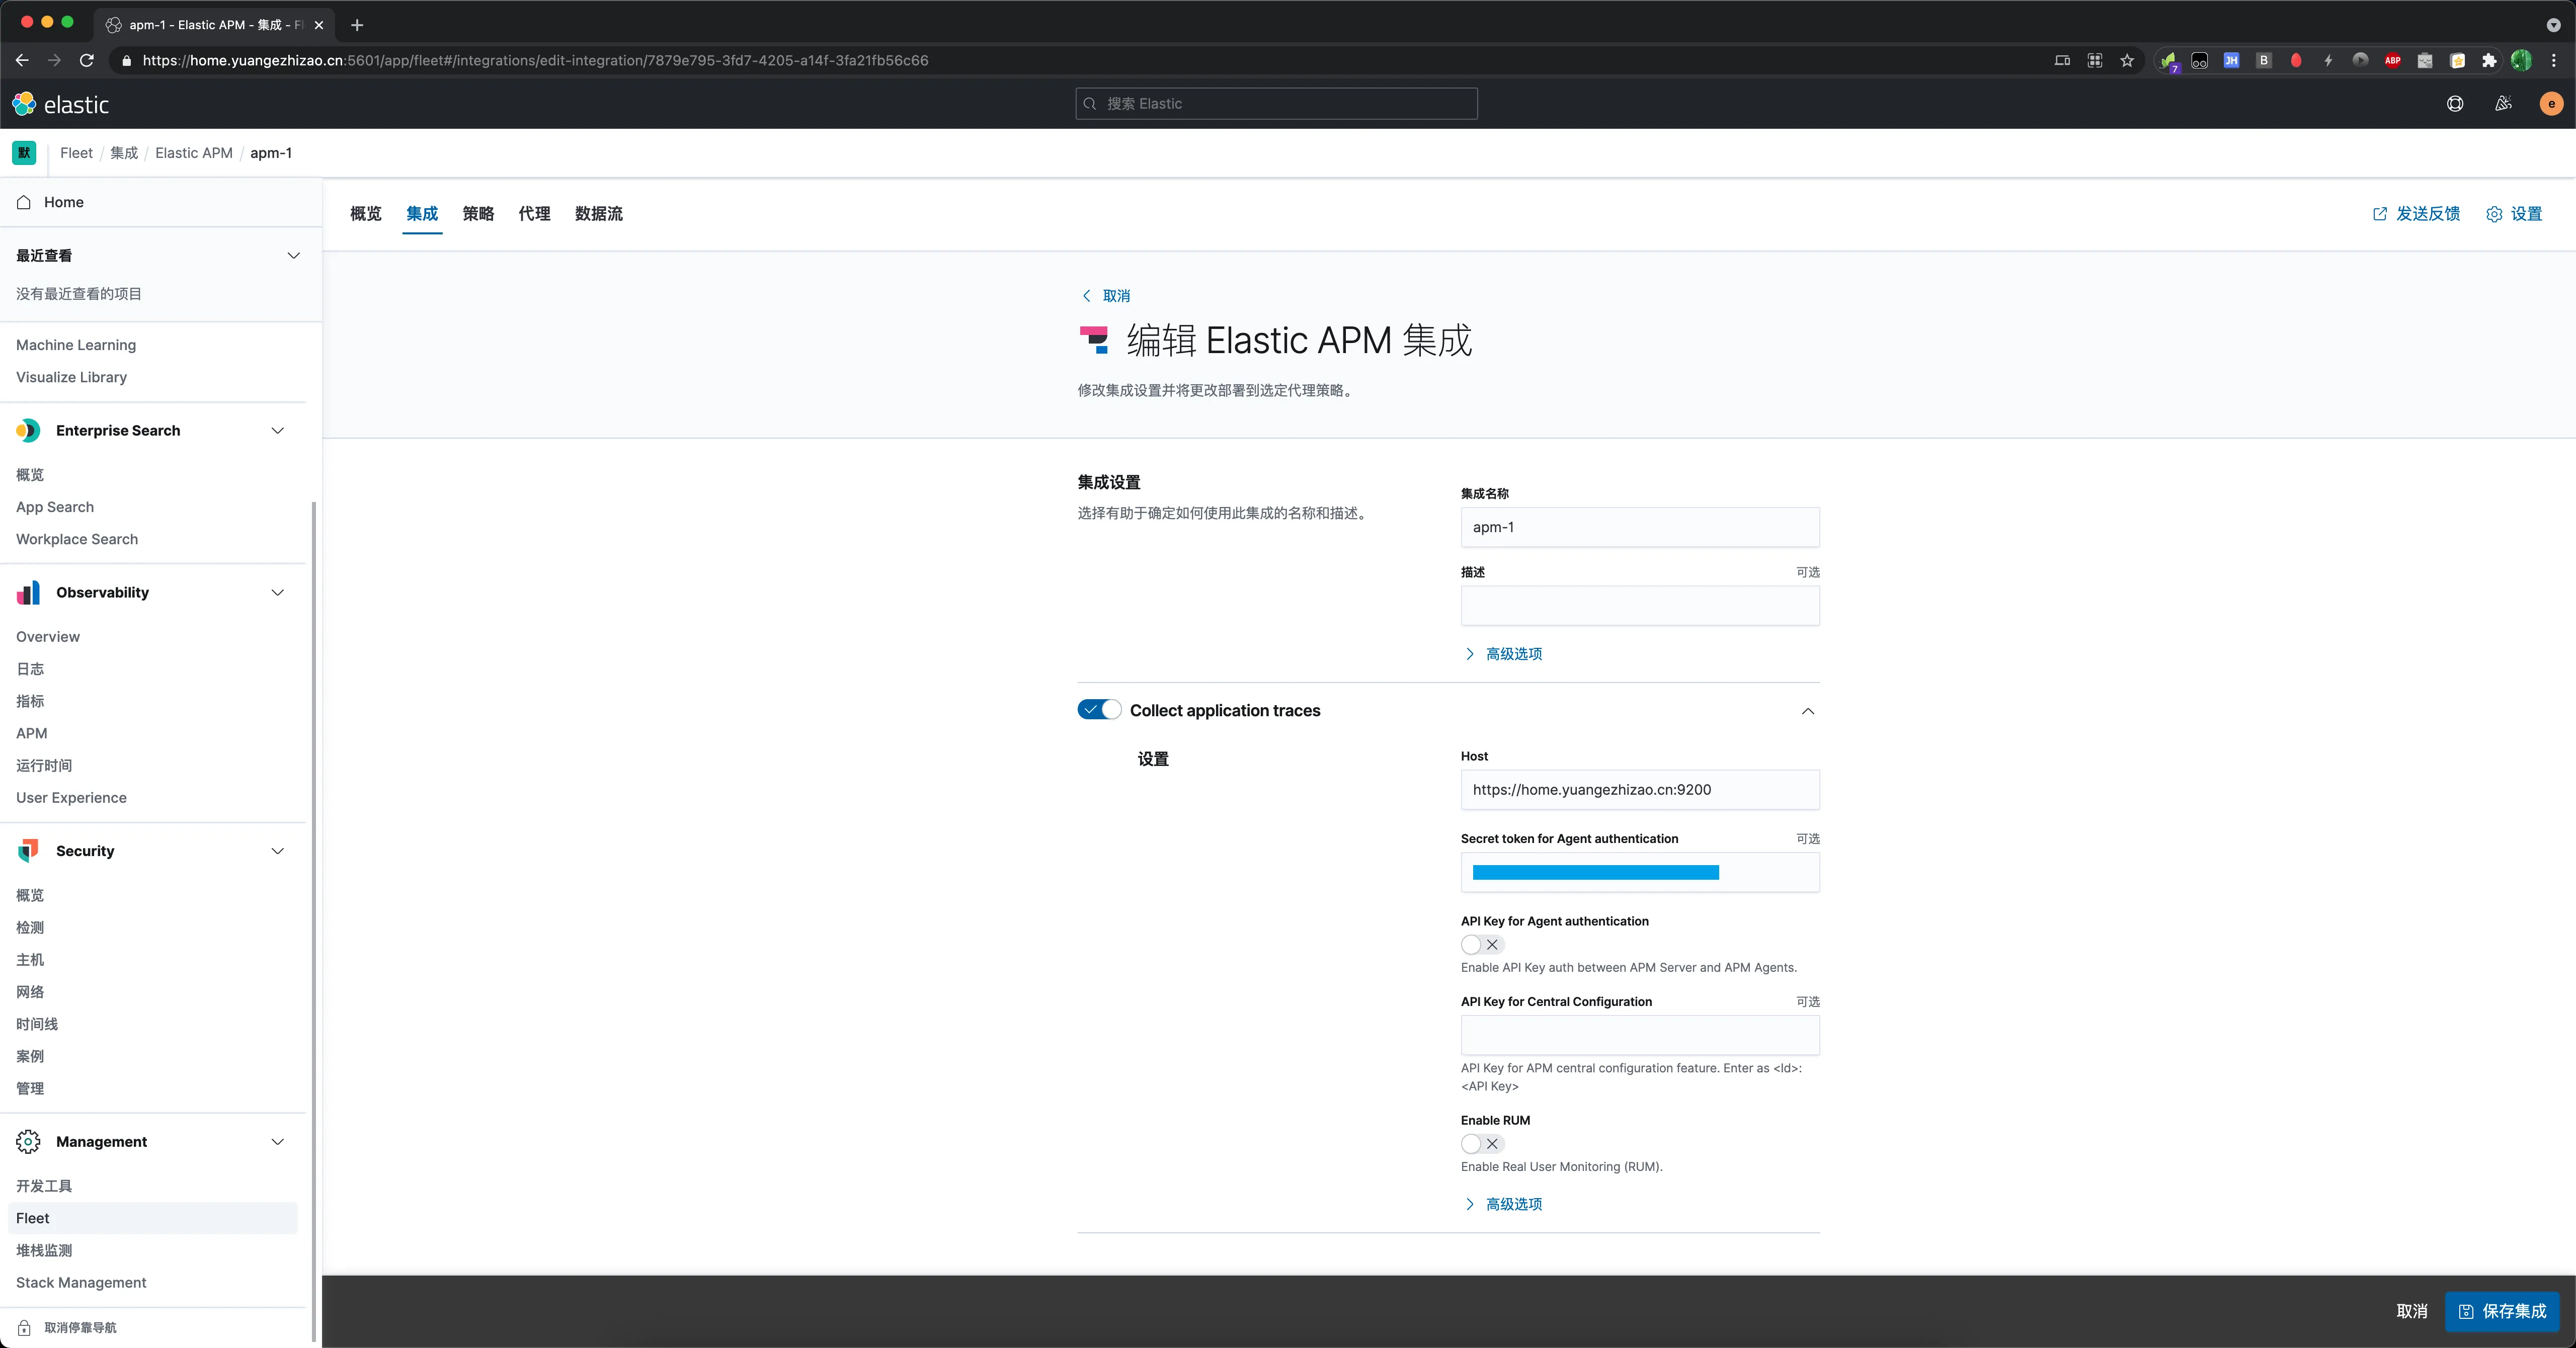Click the Host input field
2576x1348 pixels.
1639,790
